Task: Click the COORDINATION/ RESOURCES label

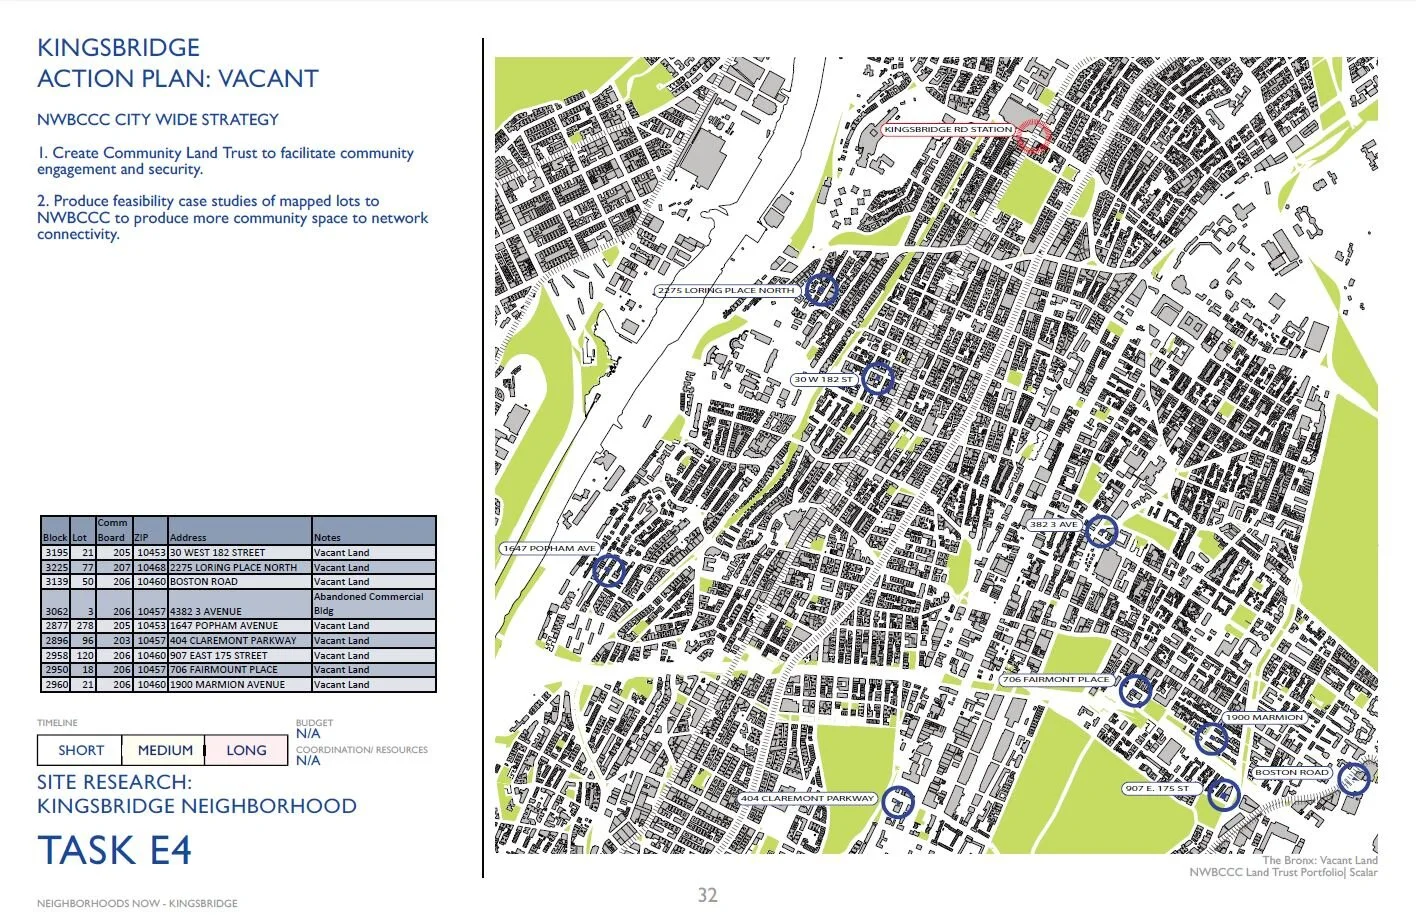Action: click(x=362, y=749)
